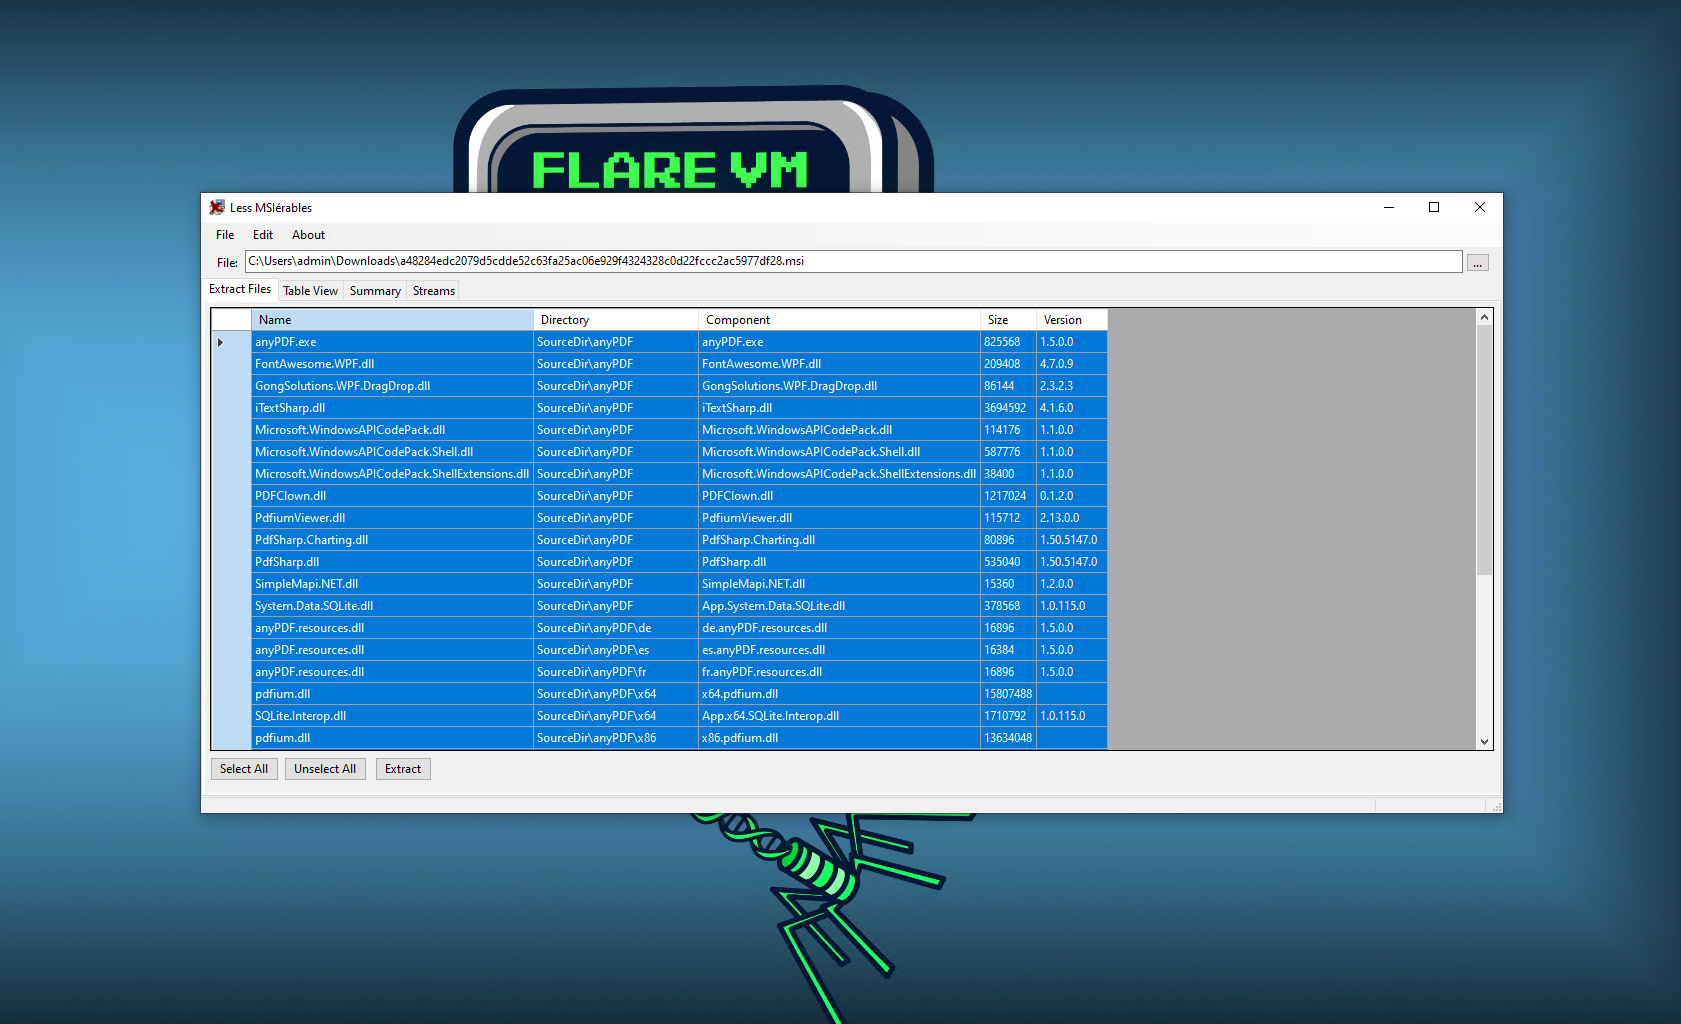Click the file list scrollbar down arrow

(x=1484, y=741)
